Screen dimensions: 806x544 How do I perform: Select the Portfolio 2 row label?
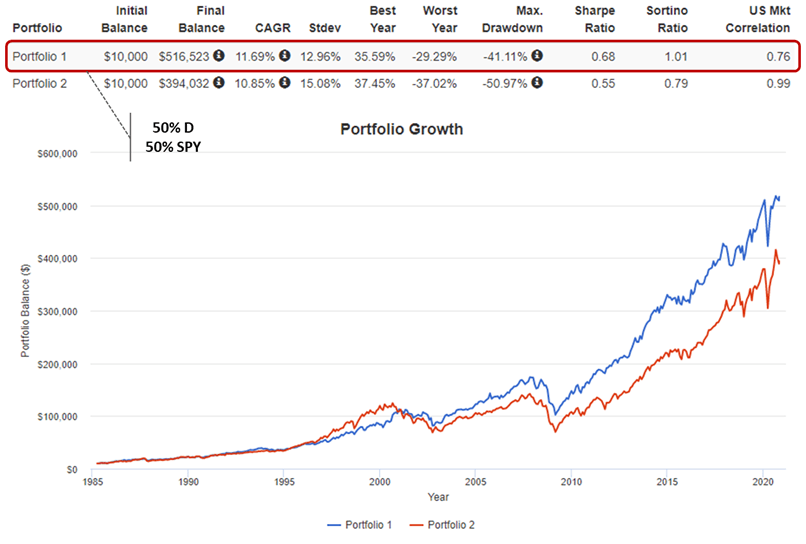pyautogui.click(x=40, y=83)
